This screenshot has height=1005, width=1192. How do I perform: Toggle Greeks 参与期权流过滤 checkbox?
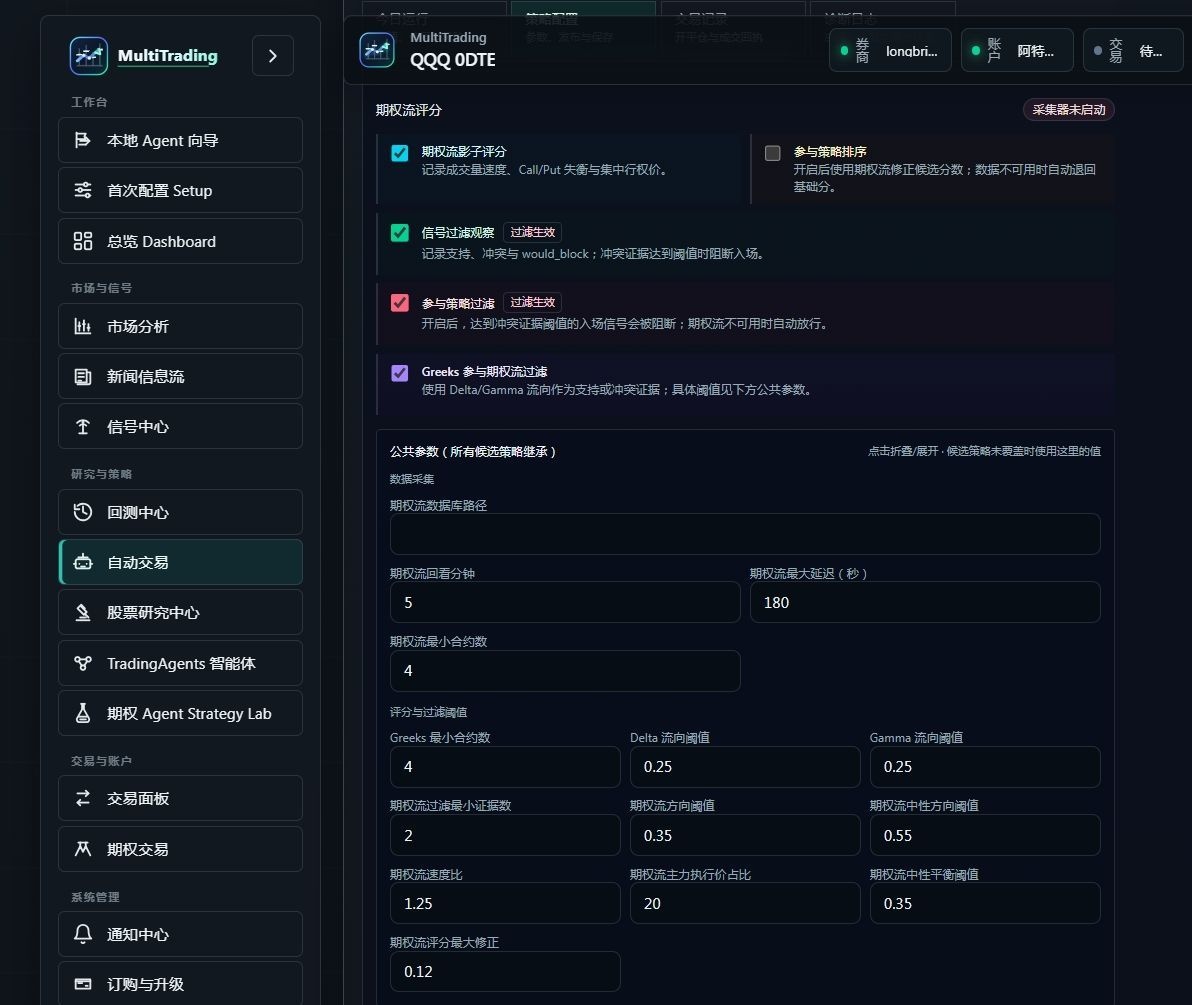pos(399,373)
